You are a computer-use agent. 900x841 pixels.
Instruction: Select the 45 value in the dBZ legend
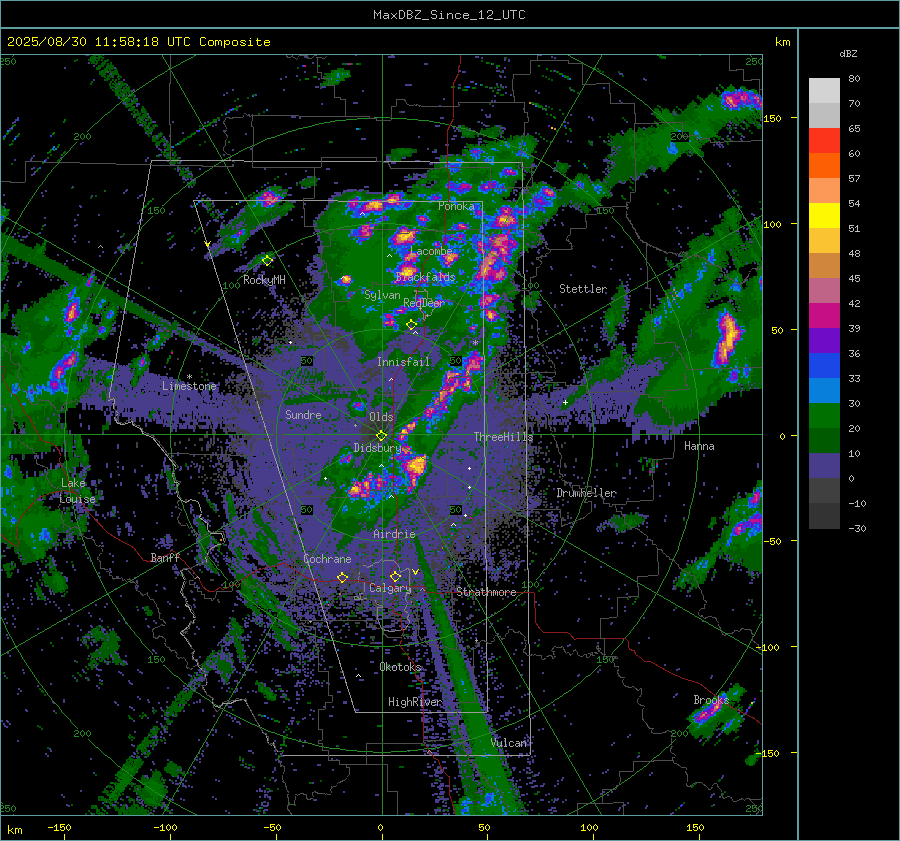click(x=854, y=278)
